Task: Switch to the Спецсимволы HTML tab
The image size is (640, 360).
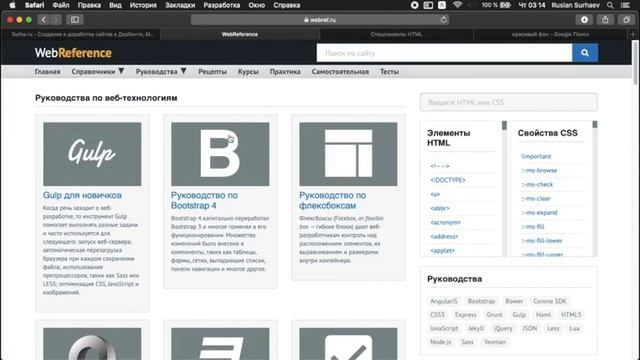Action: pyautogui.click(x=396, y=34)
